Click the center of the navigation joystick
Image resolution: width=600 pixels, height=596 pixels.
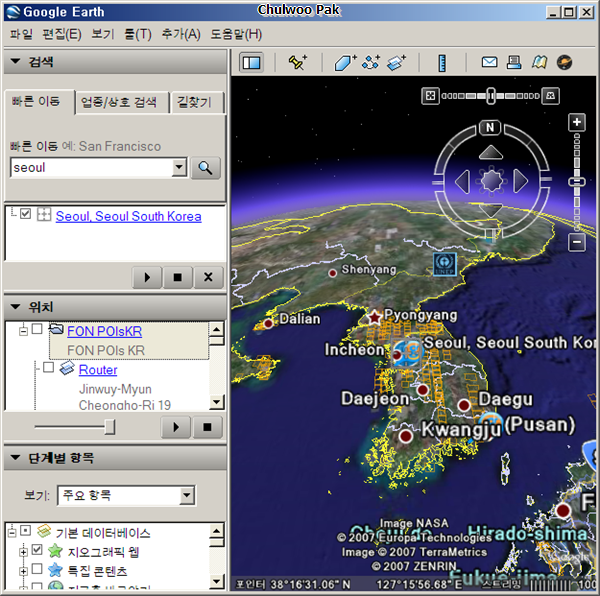point(491,181)
